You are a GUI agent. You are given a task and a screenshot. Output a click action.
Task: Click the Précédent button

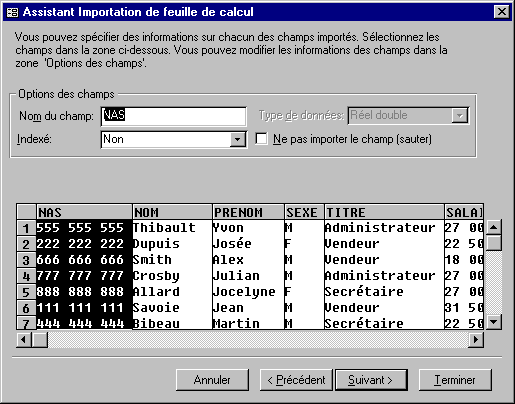(x=296, y=380)
